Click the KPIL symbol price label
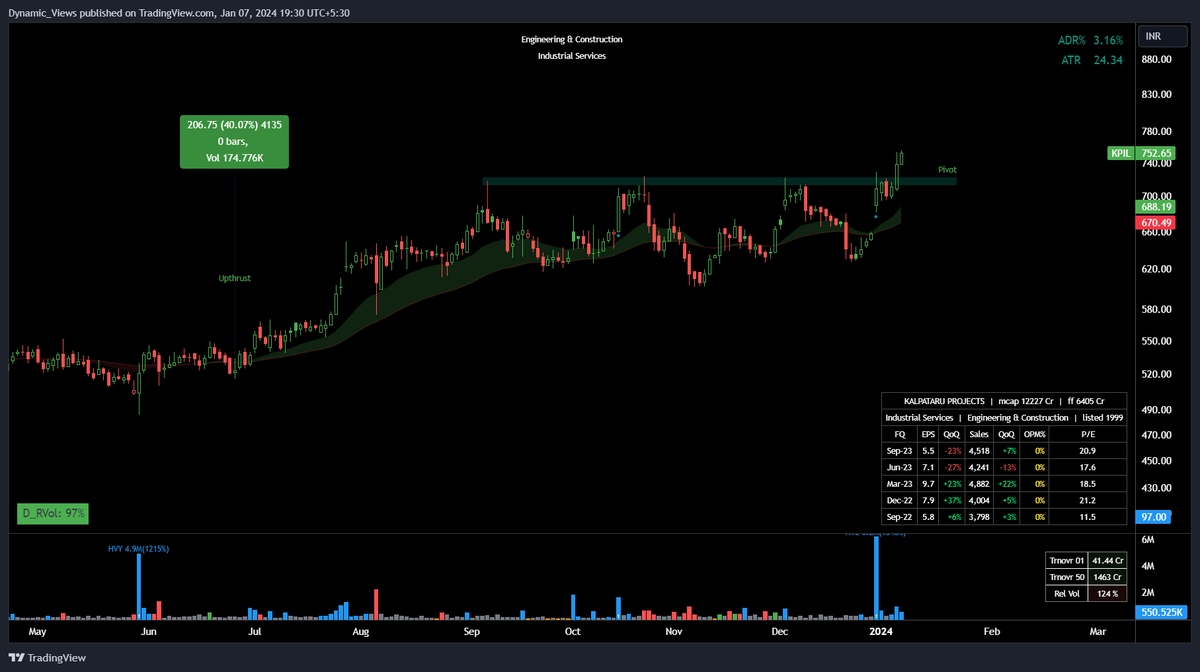The height and width of the screenshot is (672, 1200). click(x=1120, y=153)
